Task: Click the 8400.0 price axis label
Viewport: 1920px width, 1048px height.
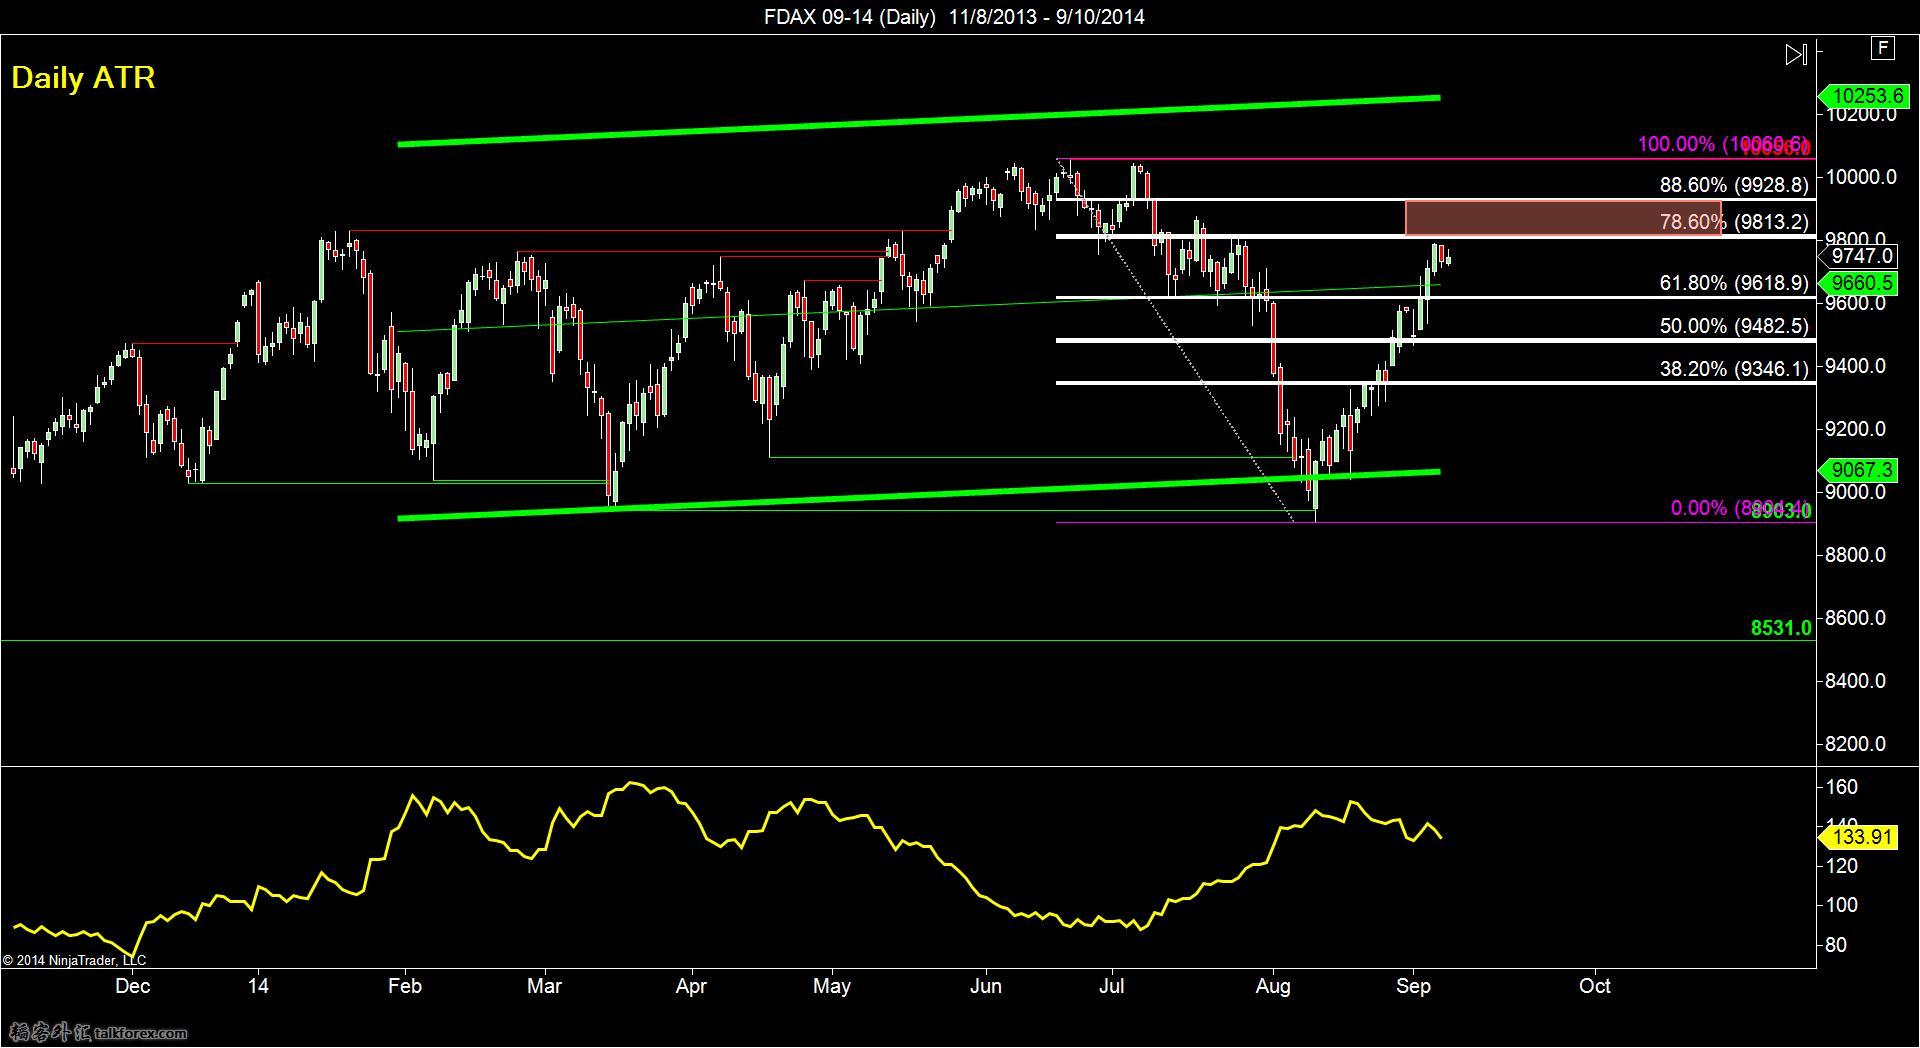Action: (1856, 681)
